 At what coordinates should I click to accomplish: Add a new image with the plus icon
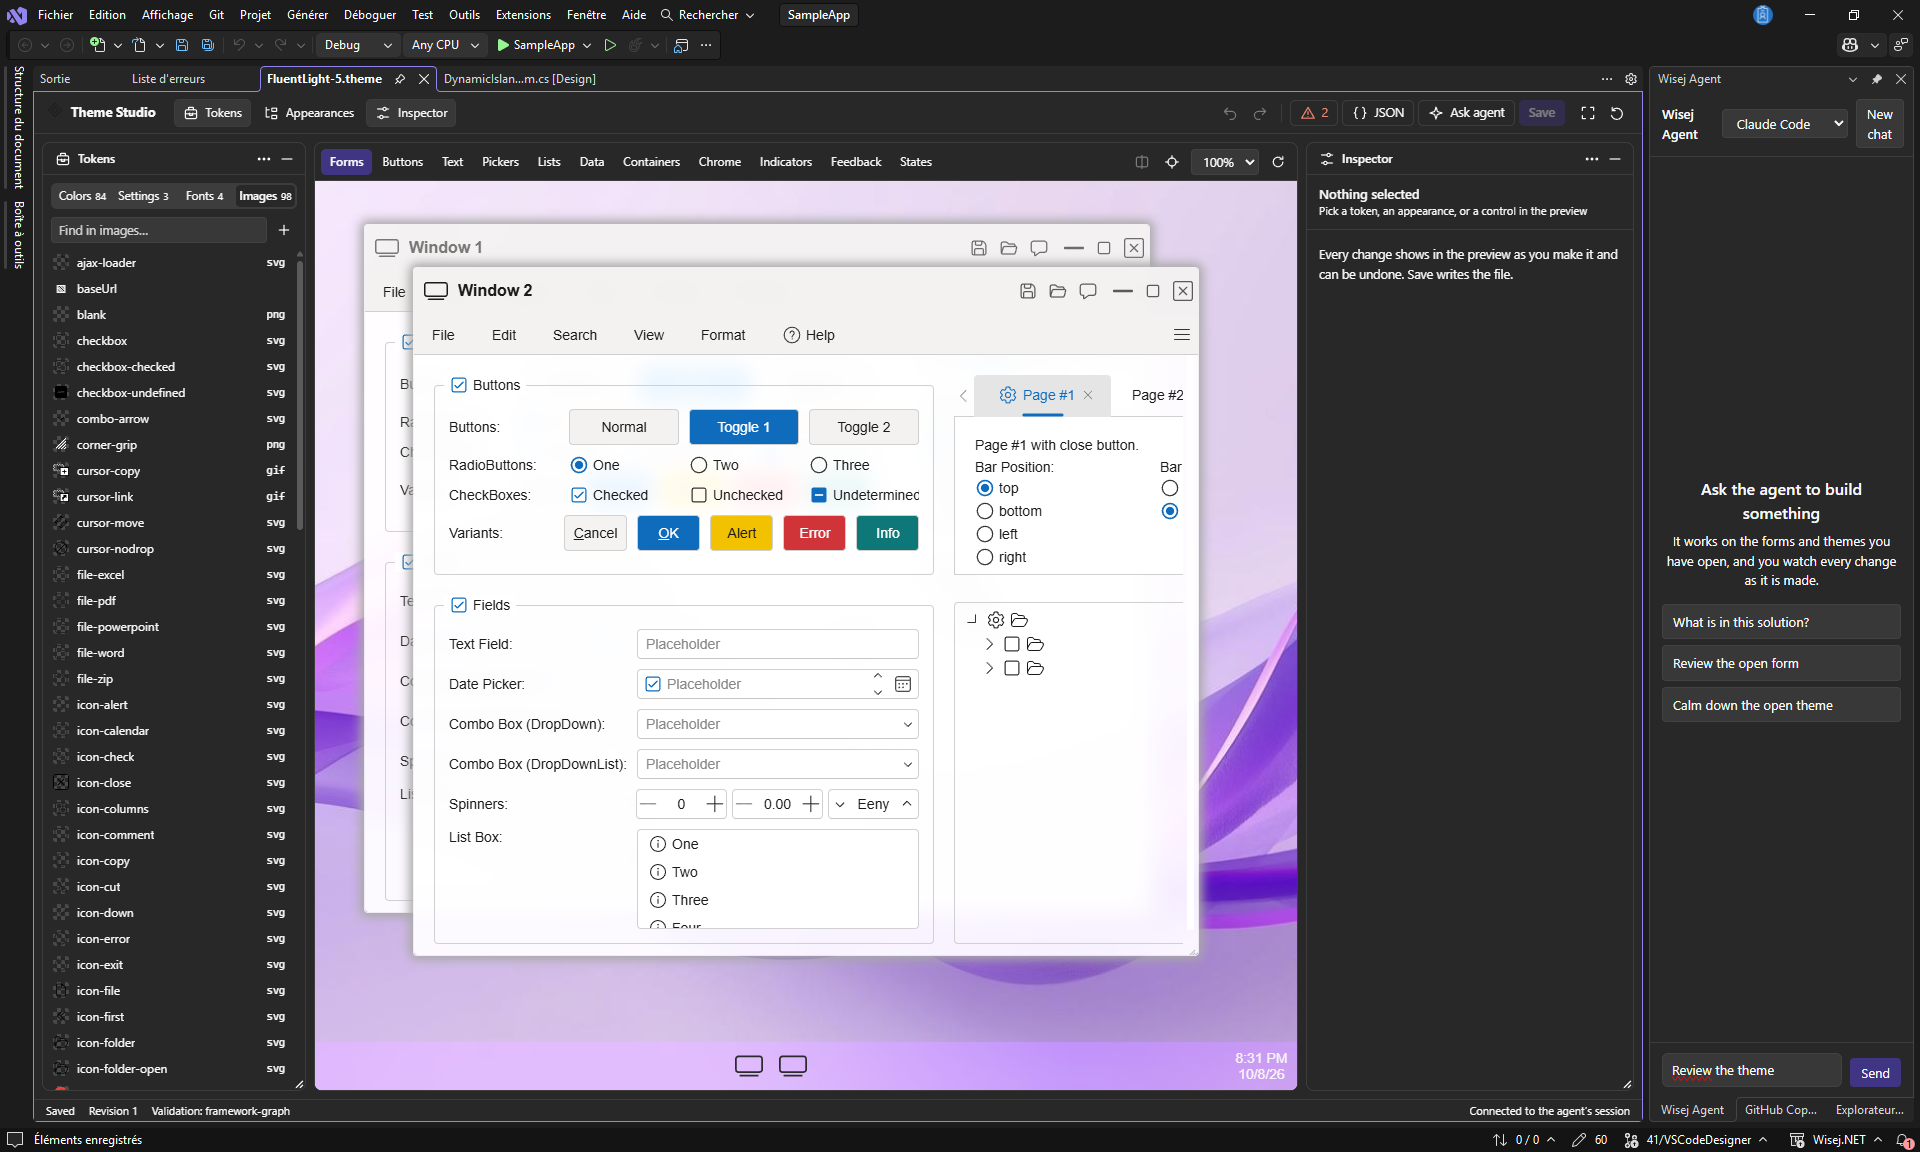click(x=284, y=230)
